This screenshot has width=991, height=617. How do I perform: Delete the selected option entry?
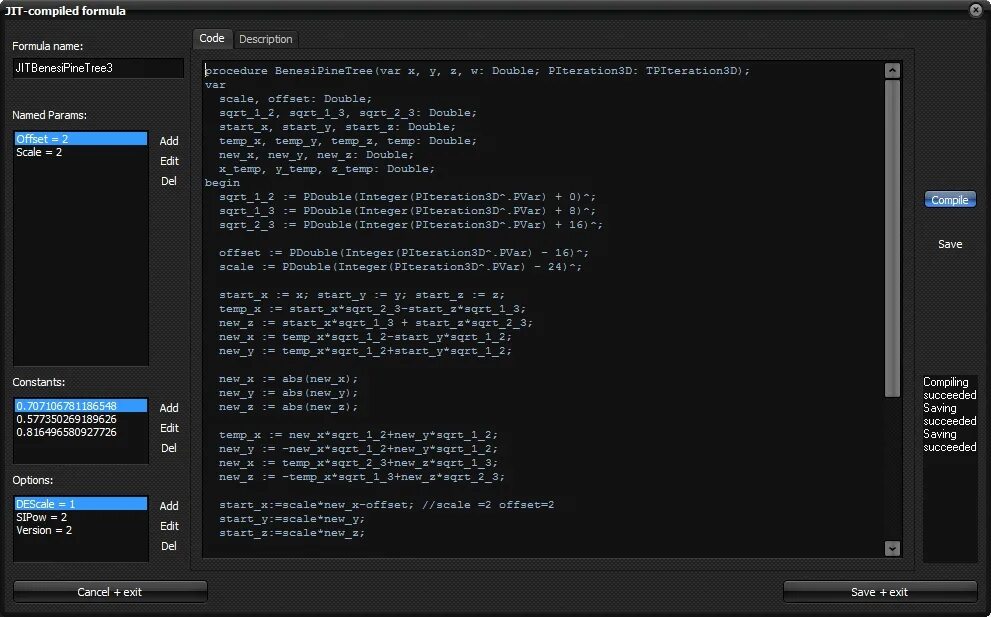pyautogui.click(x=169, y=546)
